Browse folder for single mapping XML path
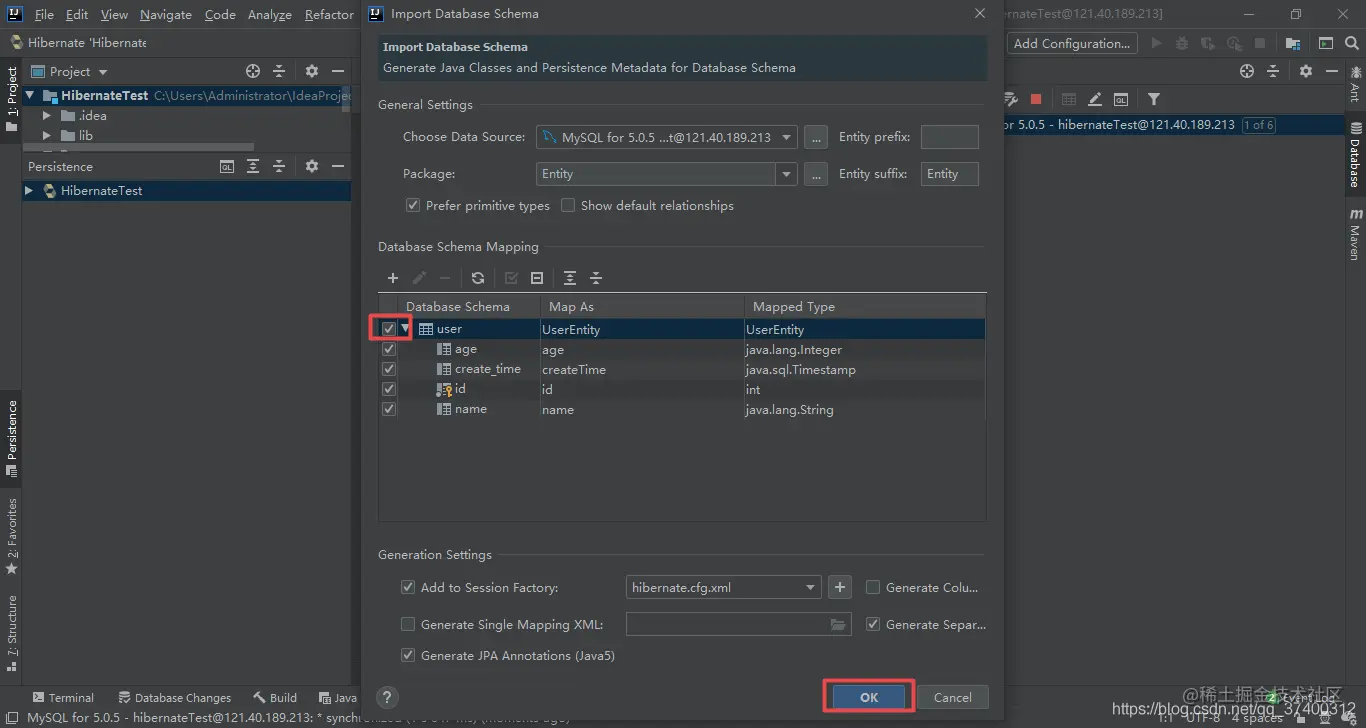The width and height of the screenshot is (1366, 728). pos(838,625)
